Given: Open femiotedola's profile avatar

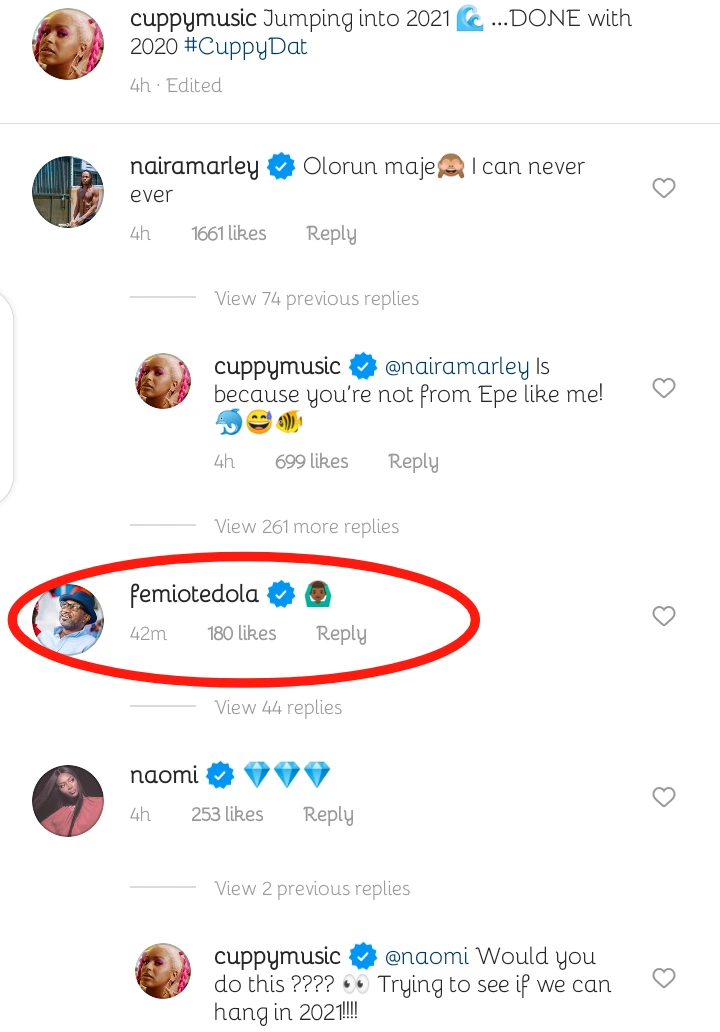Looking at the screenshot, I should [69, 620].
